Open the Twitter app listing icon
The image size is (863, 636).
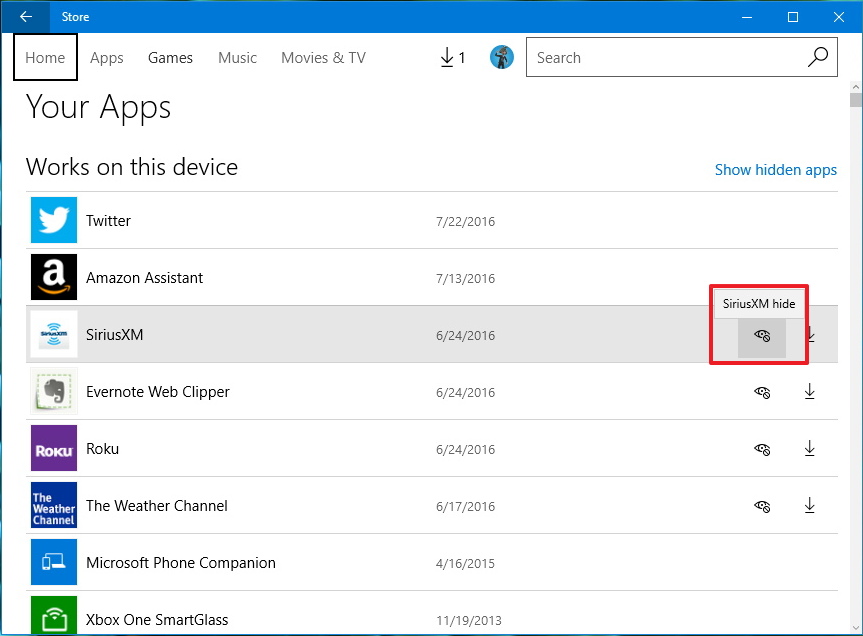click(53, 220)
